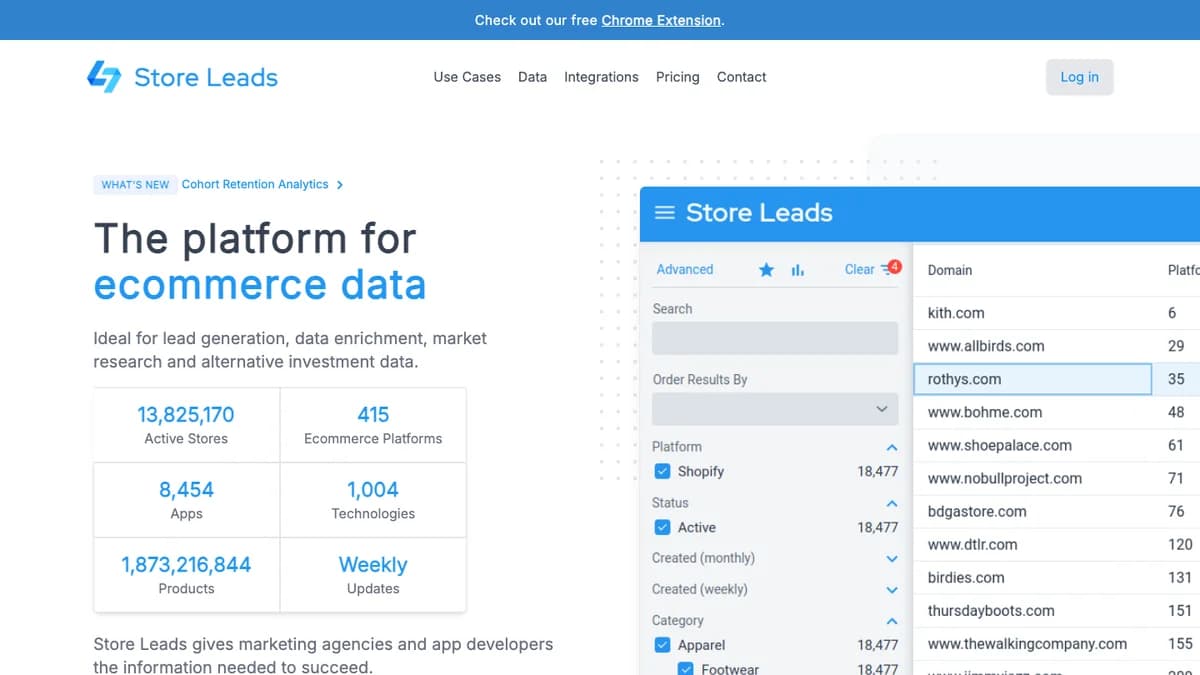Toggle the Shopify platform checkbox
1200x675 pixels.
(x=661, y=471)
